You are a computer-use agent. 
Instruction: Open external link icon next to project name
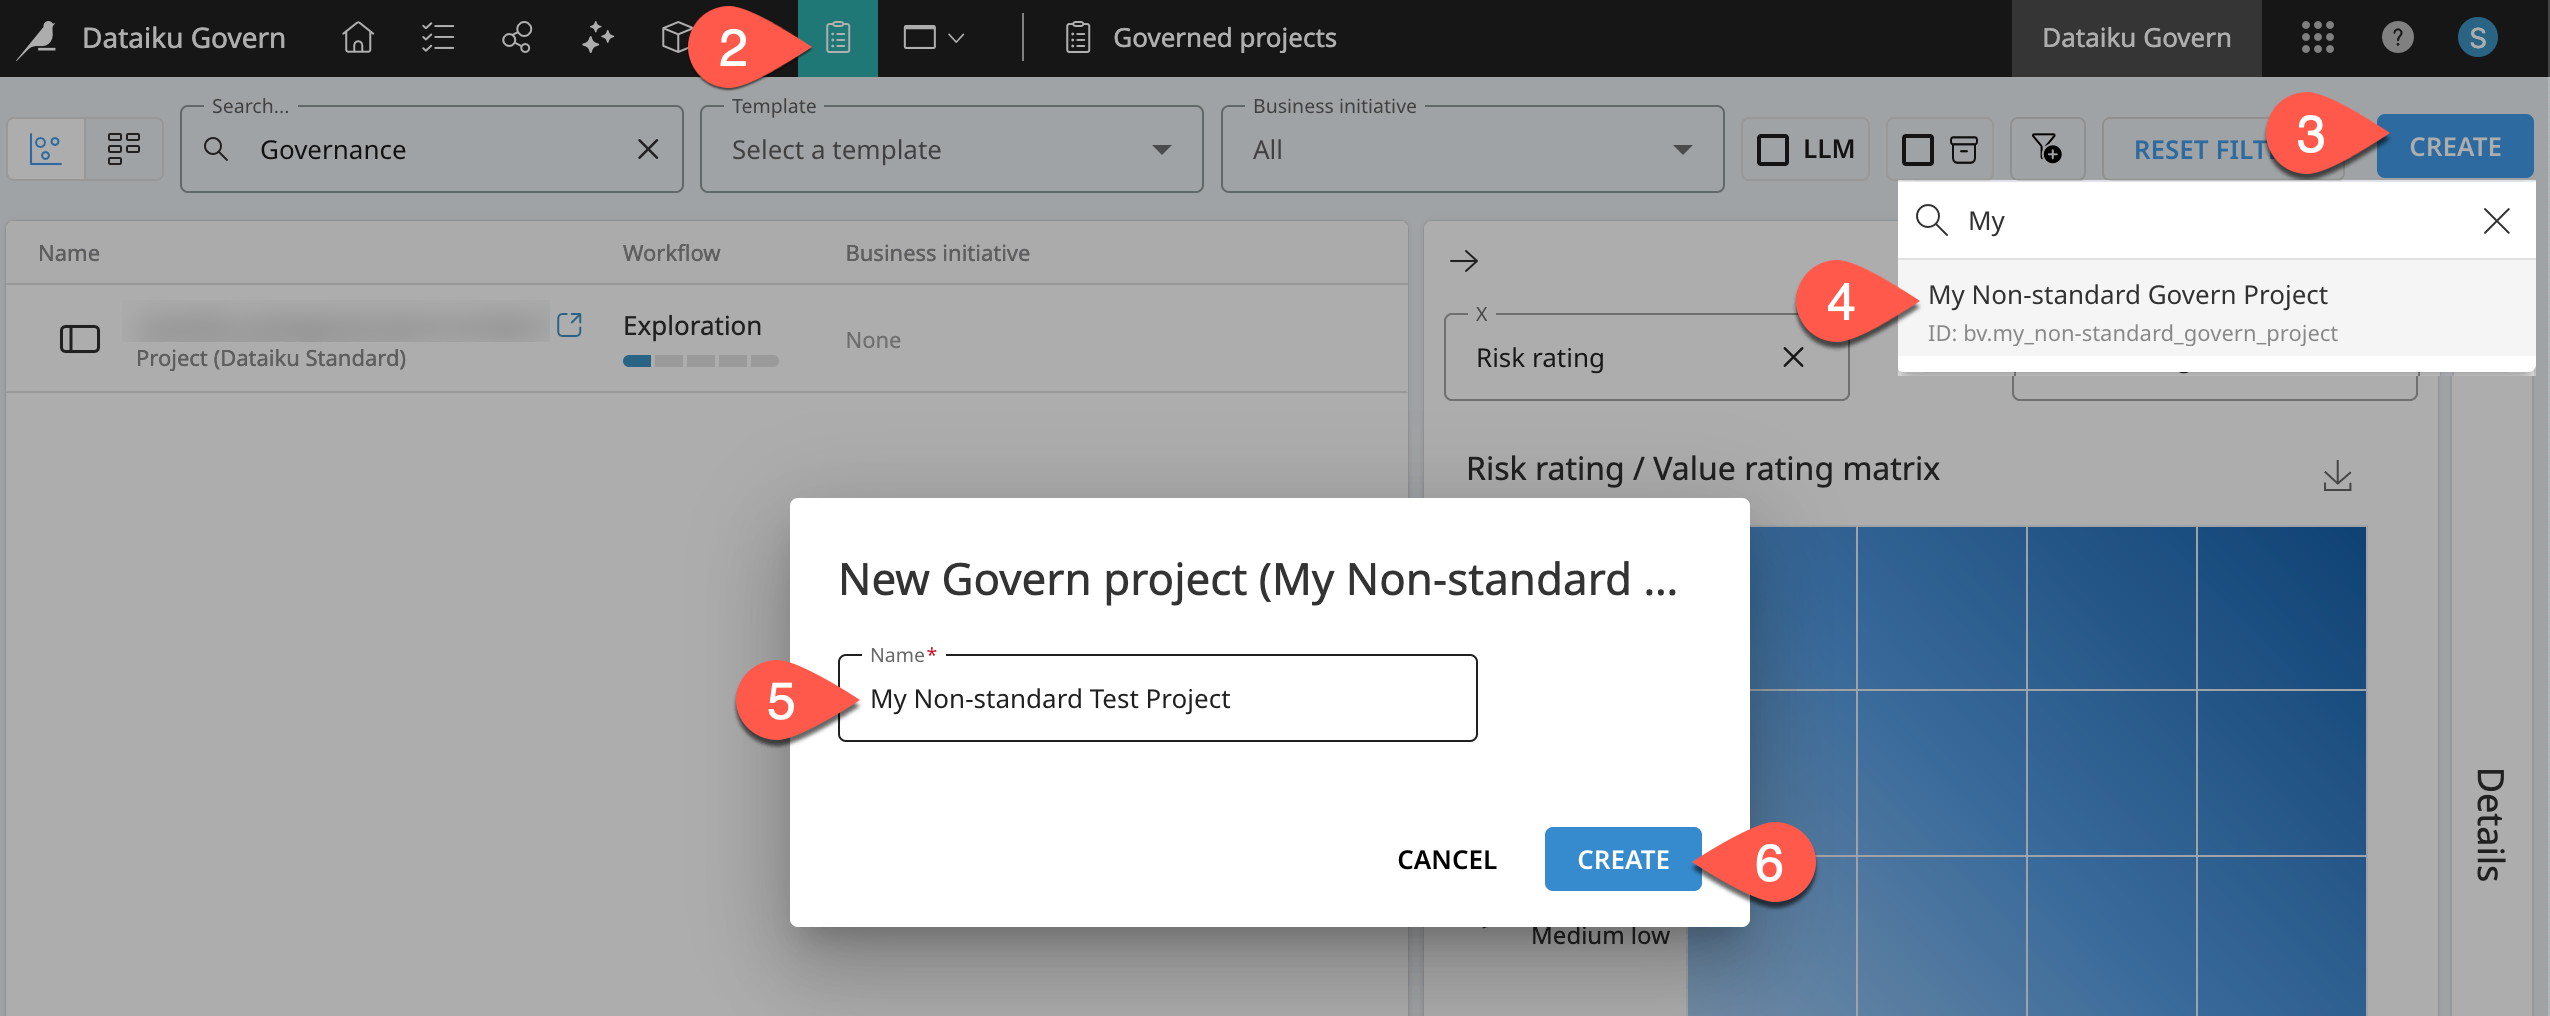tap(568, 325)
